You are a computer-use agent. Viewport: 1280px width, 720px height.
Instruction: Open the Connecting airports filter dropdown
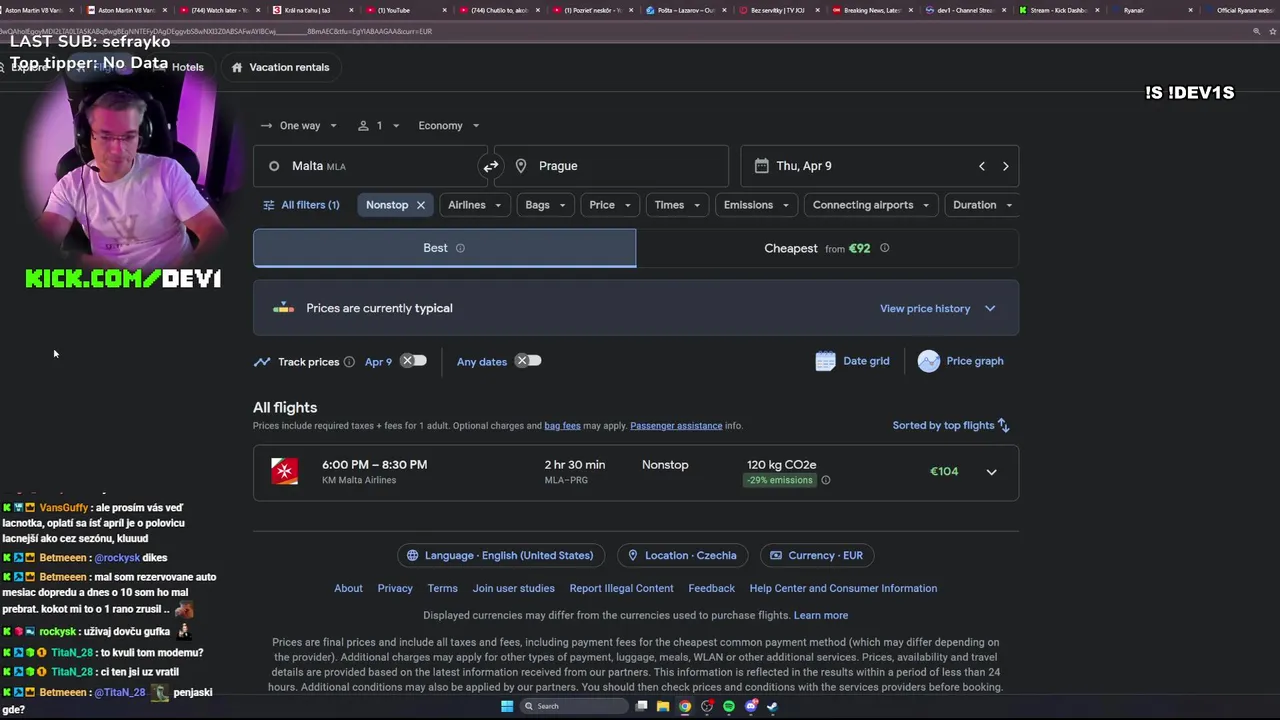tap(871, 205)
